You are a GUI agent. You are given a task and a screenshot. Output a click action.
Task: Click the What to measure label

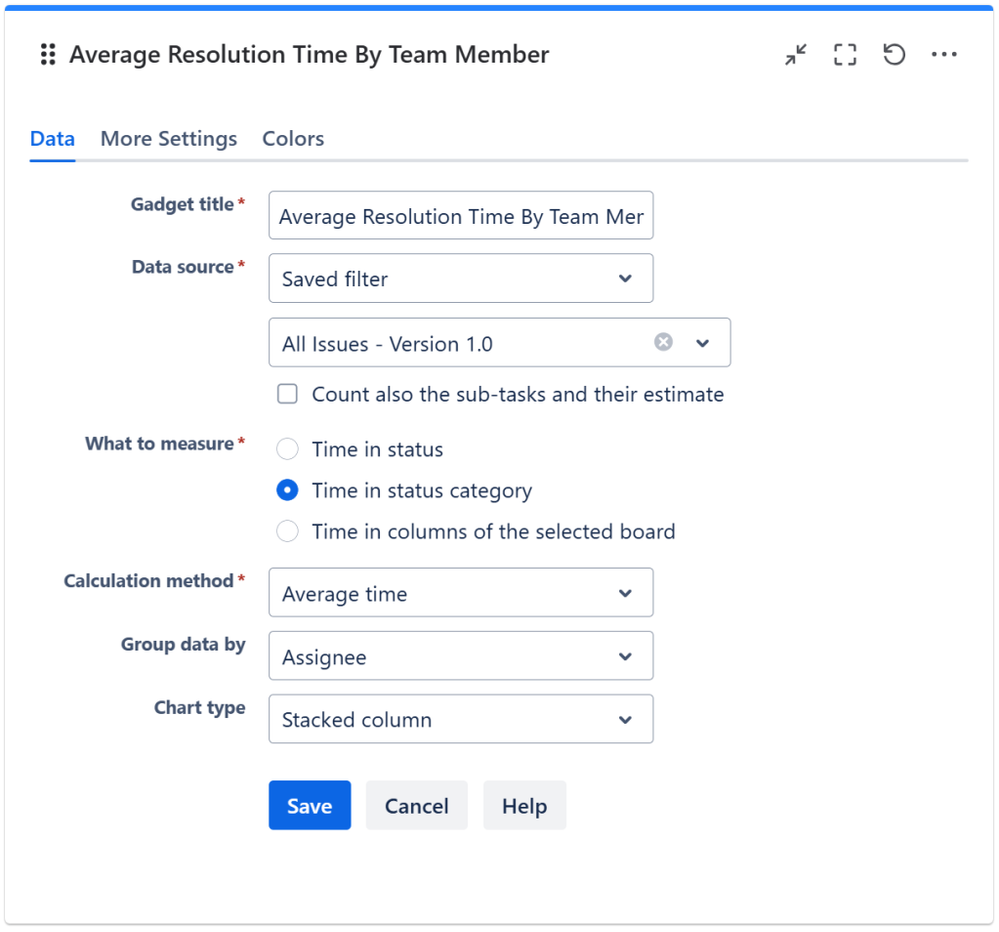(159, 443)
